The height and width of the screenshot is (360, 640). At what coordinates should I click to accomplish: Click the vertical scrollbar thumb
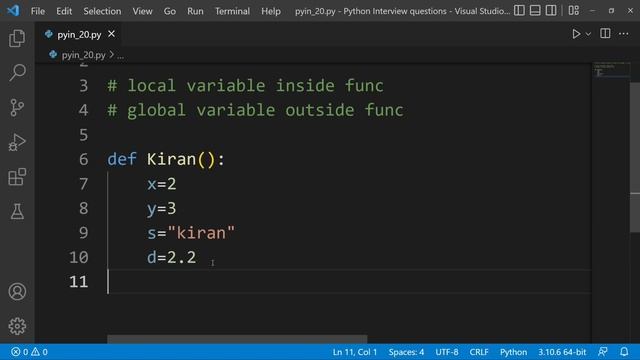635,158
